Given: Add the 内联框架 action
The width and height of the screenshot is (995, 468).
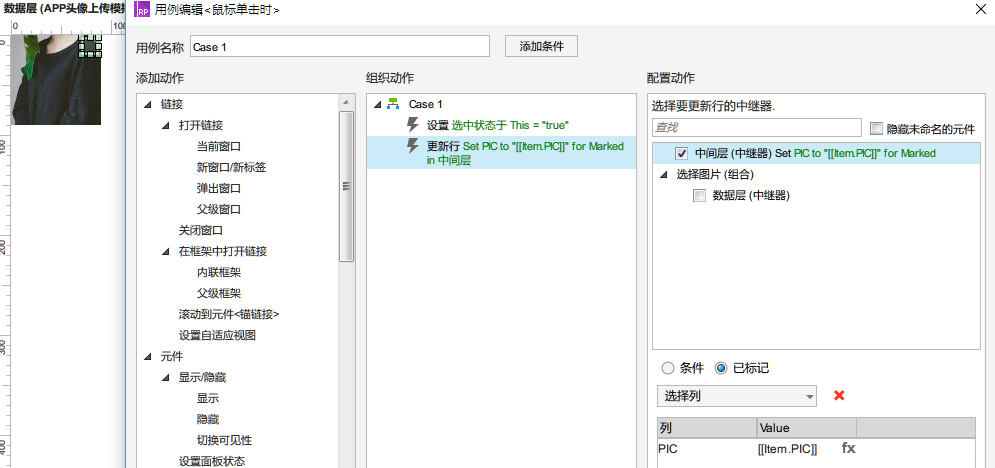Looking at the screenshot, I should tap(219, 273).
